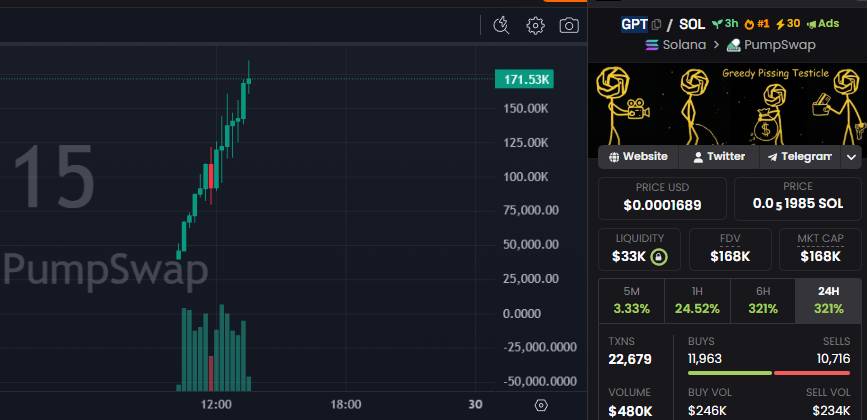Click the Solana chain name link
This screenshot has width=867, height=420.
point(684,45)
